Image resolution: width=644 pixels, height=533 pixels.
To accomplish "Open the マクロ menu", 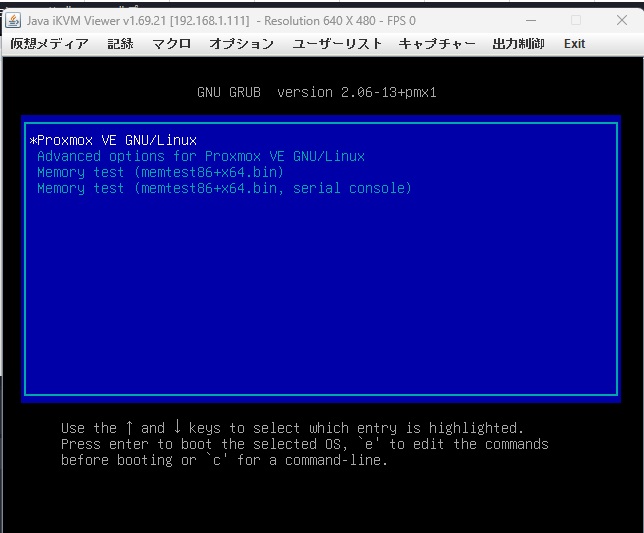I will [172, 44].
